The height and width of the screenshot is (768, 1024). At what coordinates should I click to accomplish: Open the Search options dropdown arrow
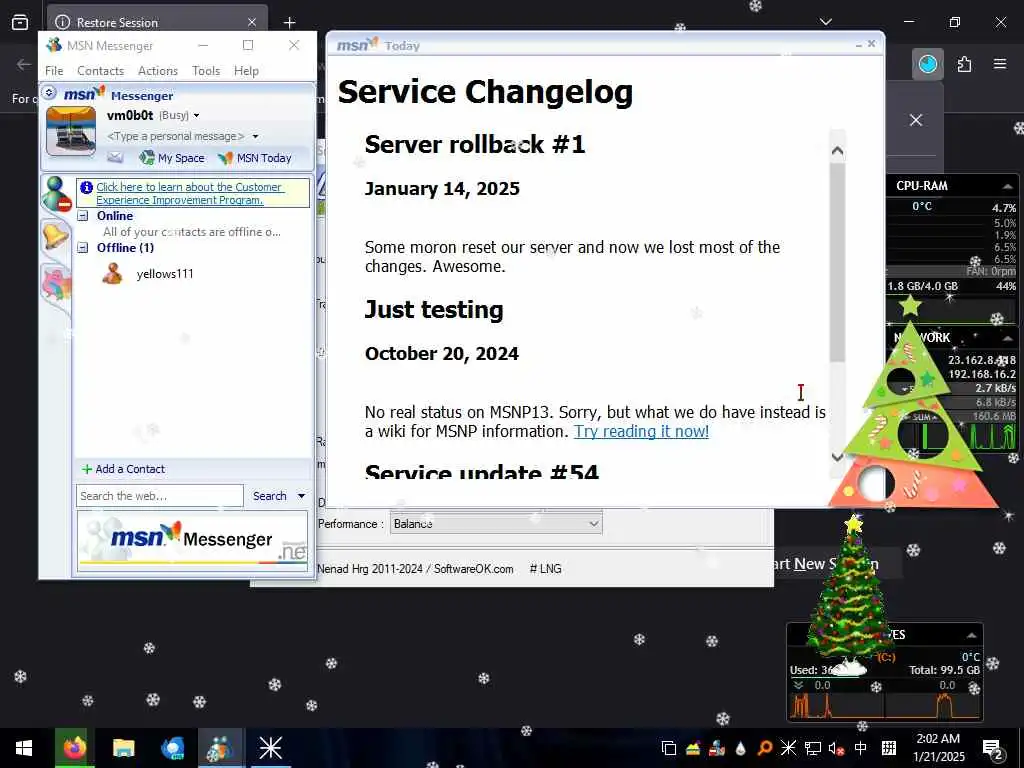click(301, 496)
